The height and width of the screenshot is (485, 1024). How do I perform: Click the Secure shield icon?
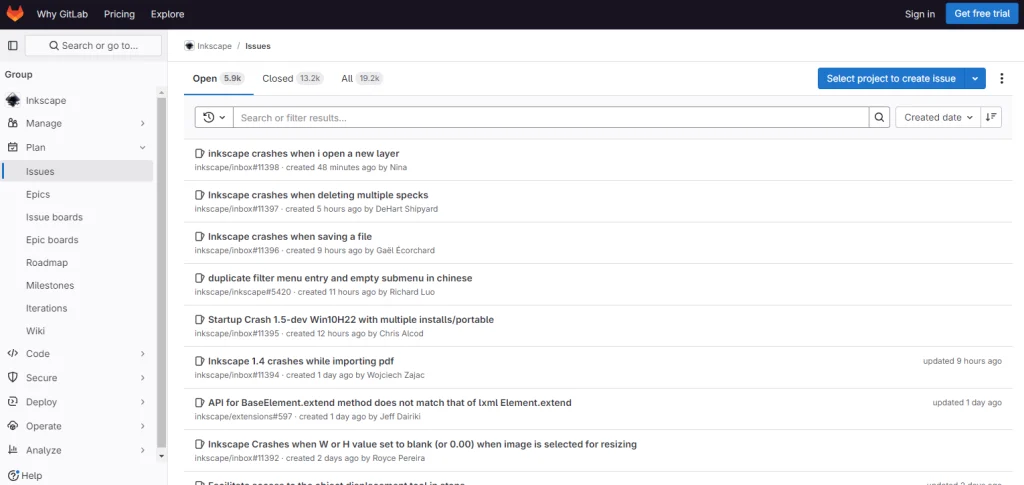tap(12, 378)
